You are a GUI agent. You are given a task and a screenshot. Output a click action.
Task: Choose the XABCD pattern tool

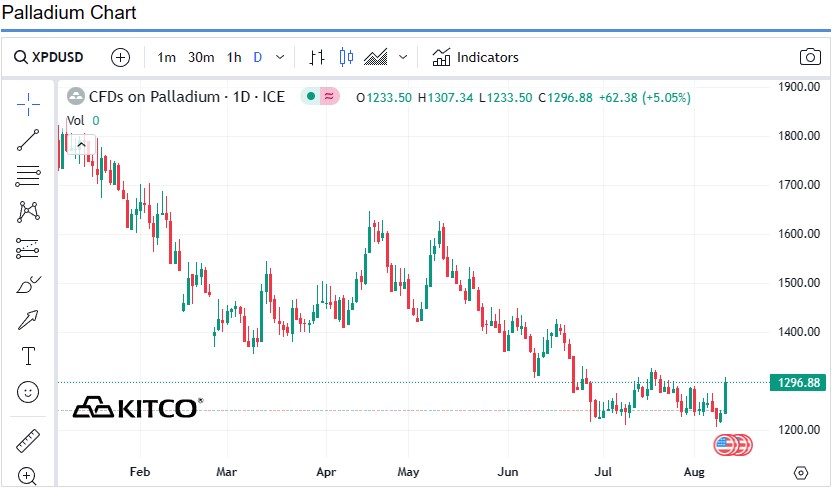[x=28, y=212]
